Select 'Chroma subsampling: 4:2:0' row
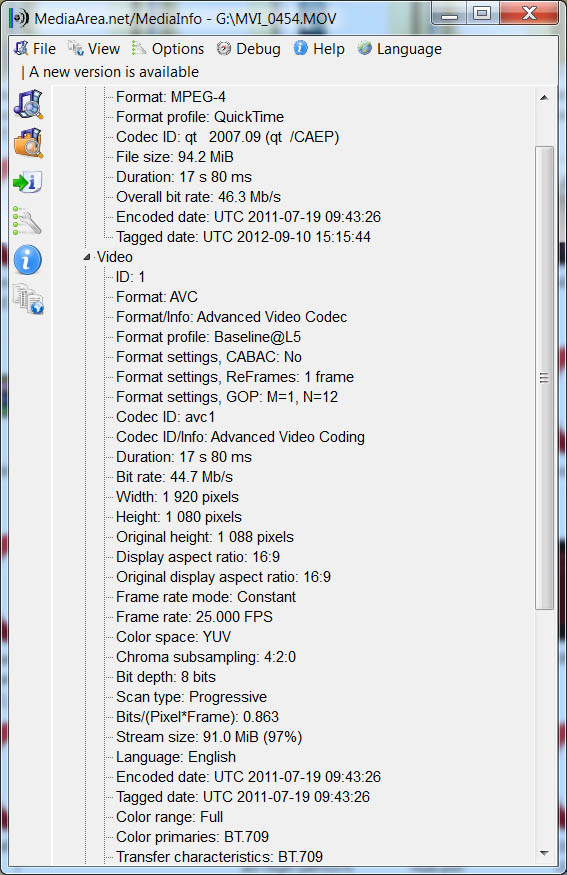The height and width of the screenshot is (875, 567). point(206,657)
